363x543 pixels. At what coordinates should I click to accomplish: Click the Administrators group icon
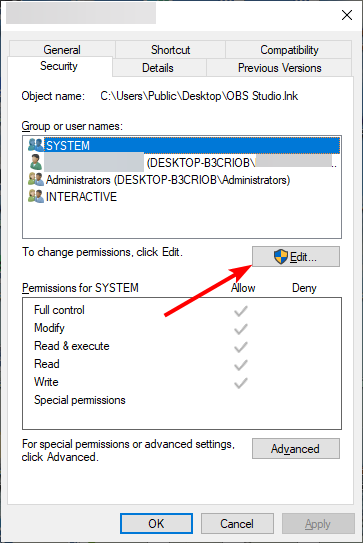pos(36,179)
